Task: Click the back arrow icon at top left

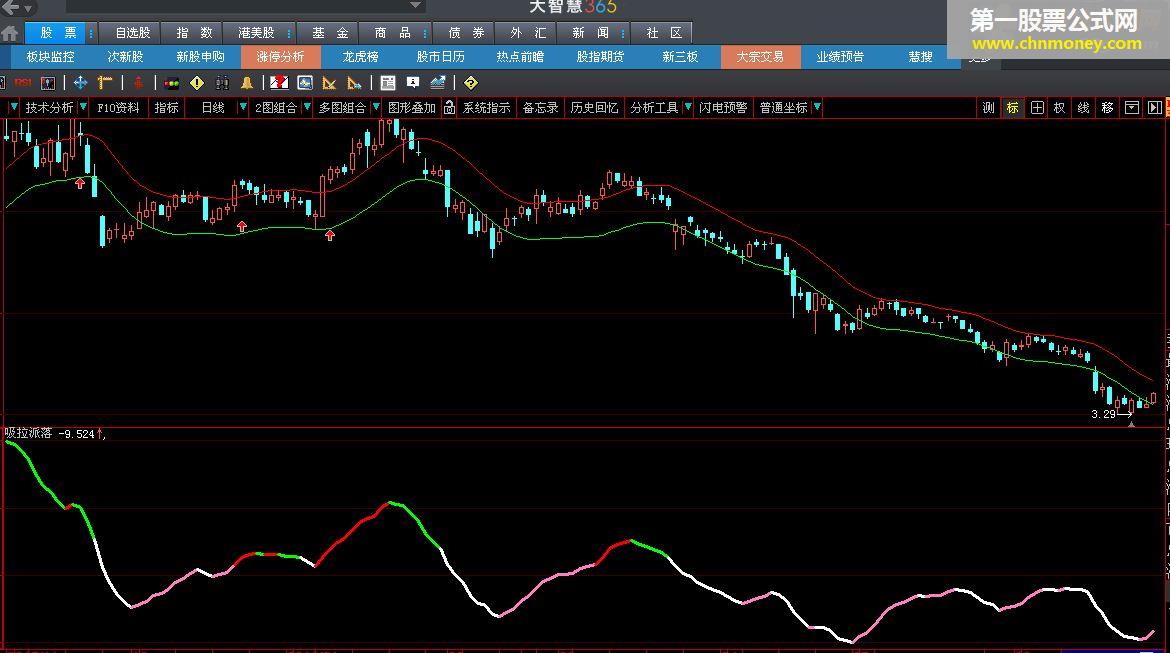Action: 10,7
